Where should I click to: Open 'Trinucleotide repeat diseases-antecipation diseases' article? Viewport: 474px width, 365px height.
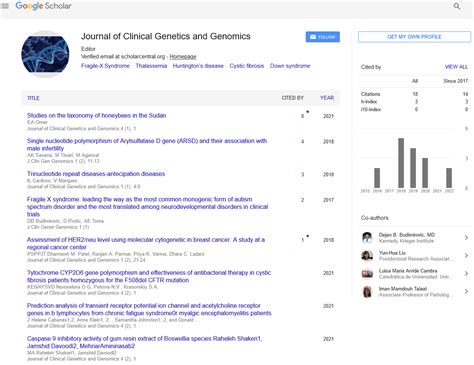[96, 174]
